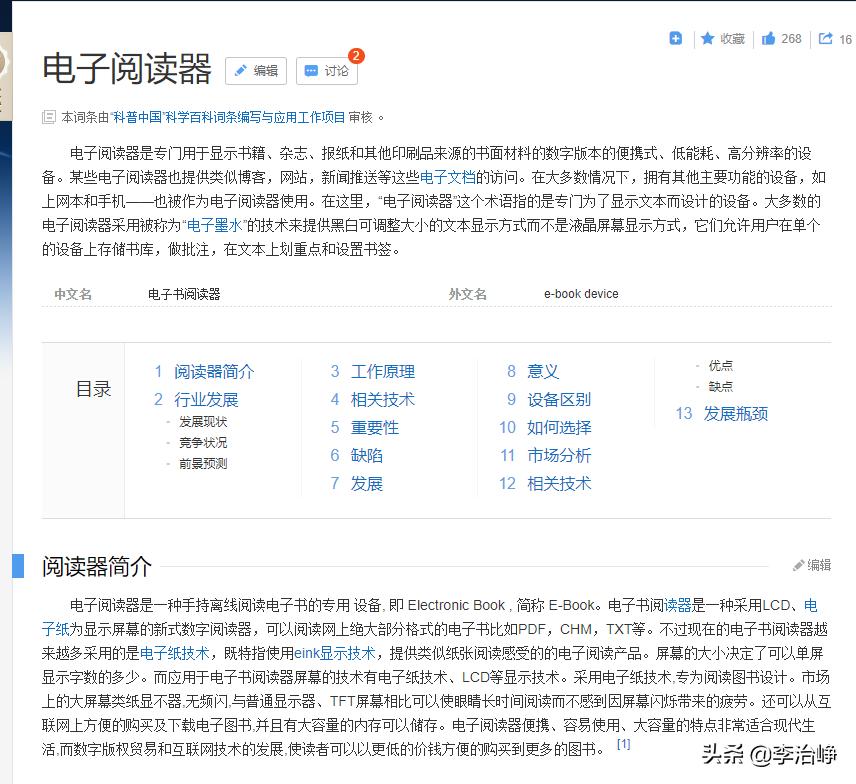Image resolution: width=856 pixels, height=784 pixels.
Task: Open the 讨论 button beside 编辑
Action: pos(327,72)
